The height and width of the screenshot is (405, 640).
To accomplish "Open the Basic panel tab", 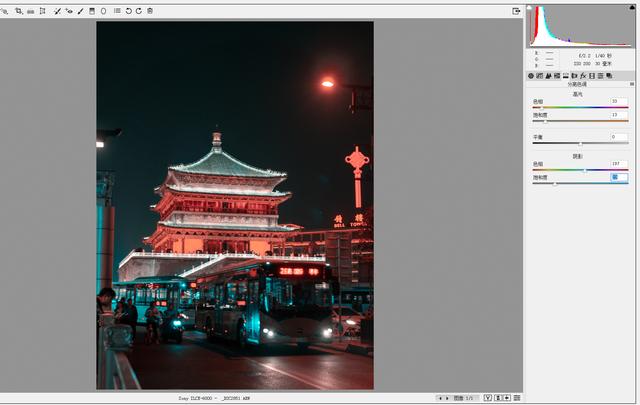I will pos(531,76).
